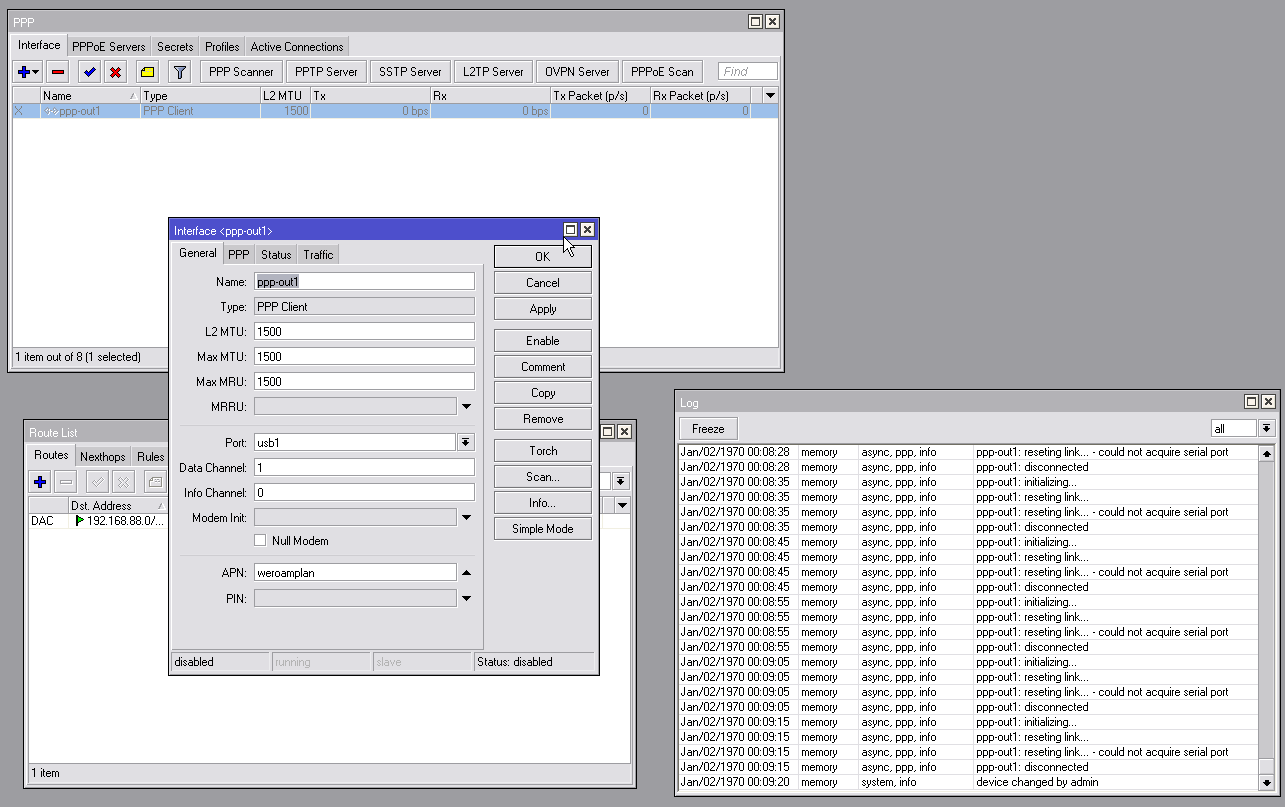Collapse the APN field with the up arrow
1285x807 pixels.
point(466,573)
